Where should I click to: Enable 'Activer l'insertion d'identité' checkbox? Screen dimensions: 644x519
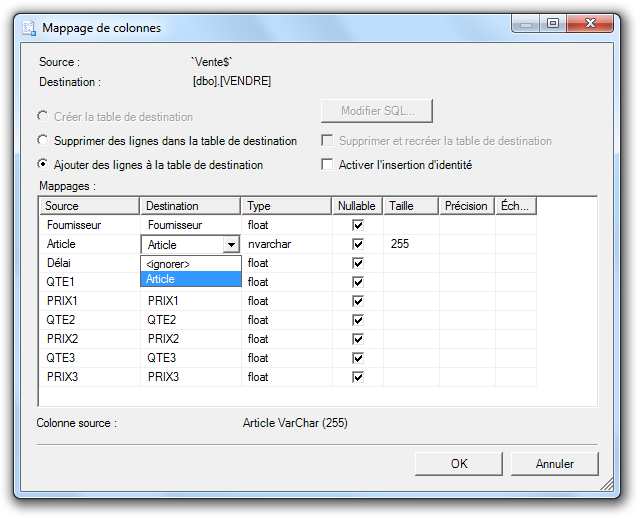coord(327,165)
